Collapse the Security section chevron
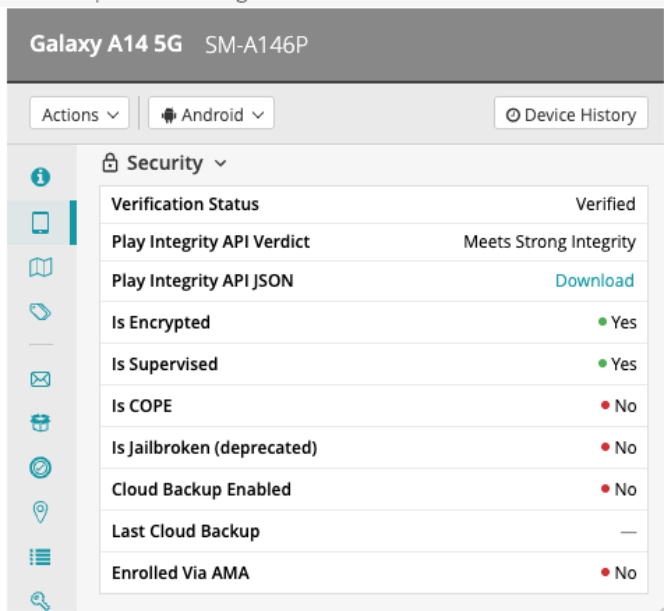The image size is (664, 611). click(220, 164)
